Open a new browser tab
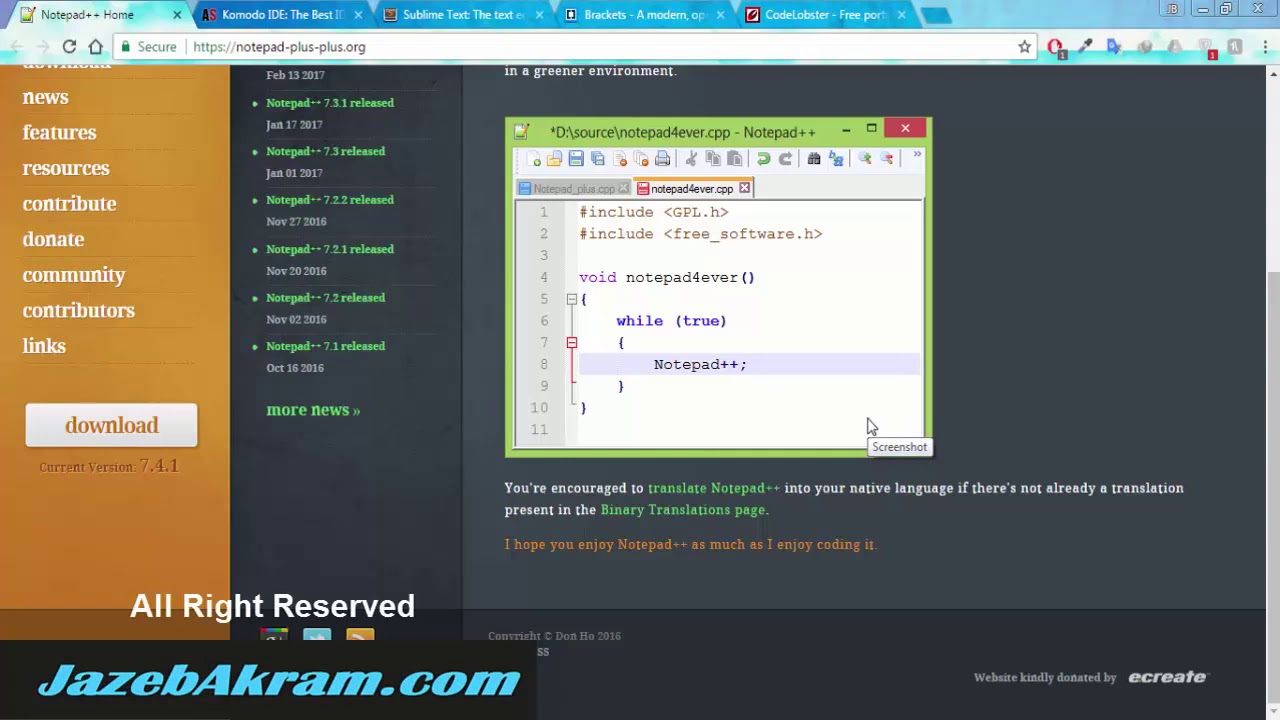This screenshot has height=720, width=1280. (x=936, y=15)
